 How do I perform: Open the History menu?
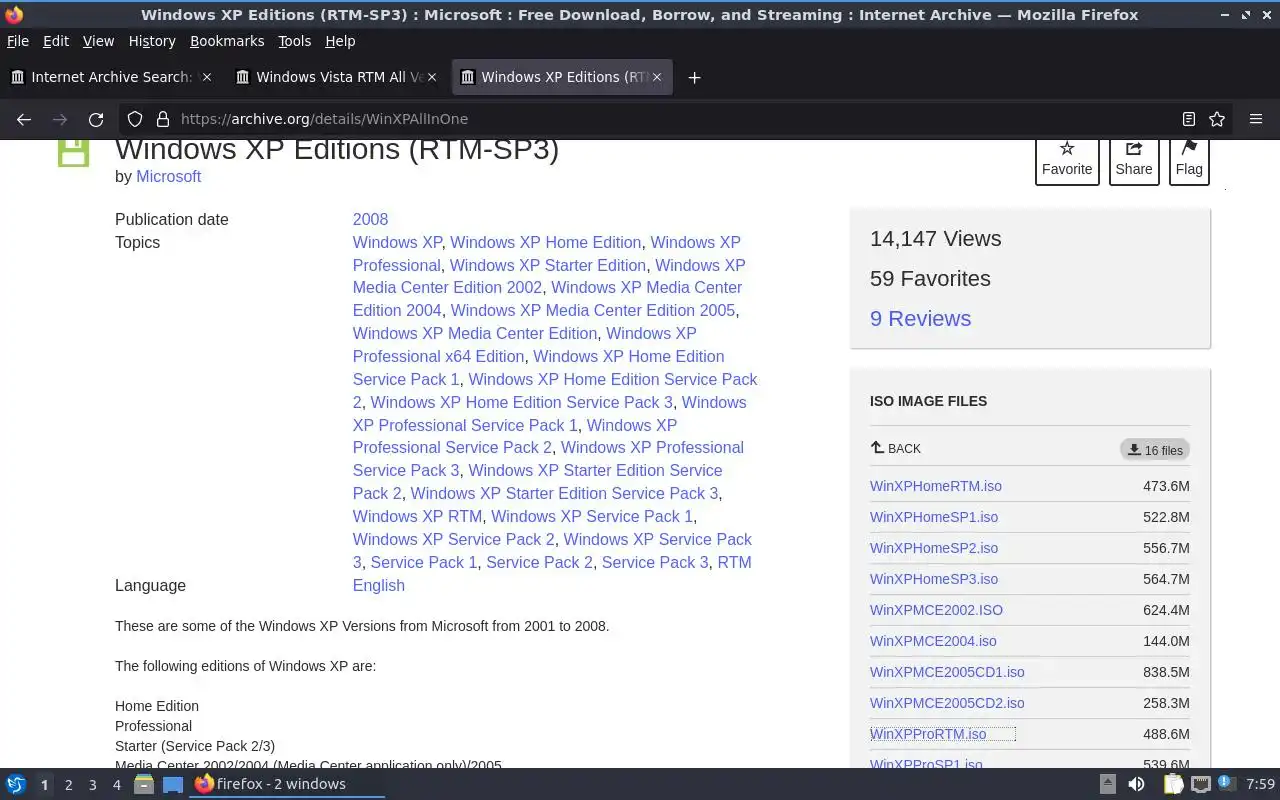tap(152, 41)
